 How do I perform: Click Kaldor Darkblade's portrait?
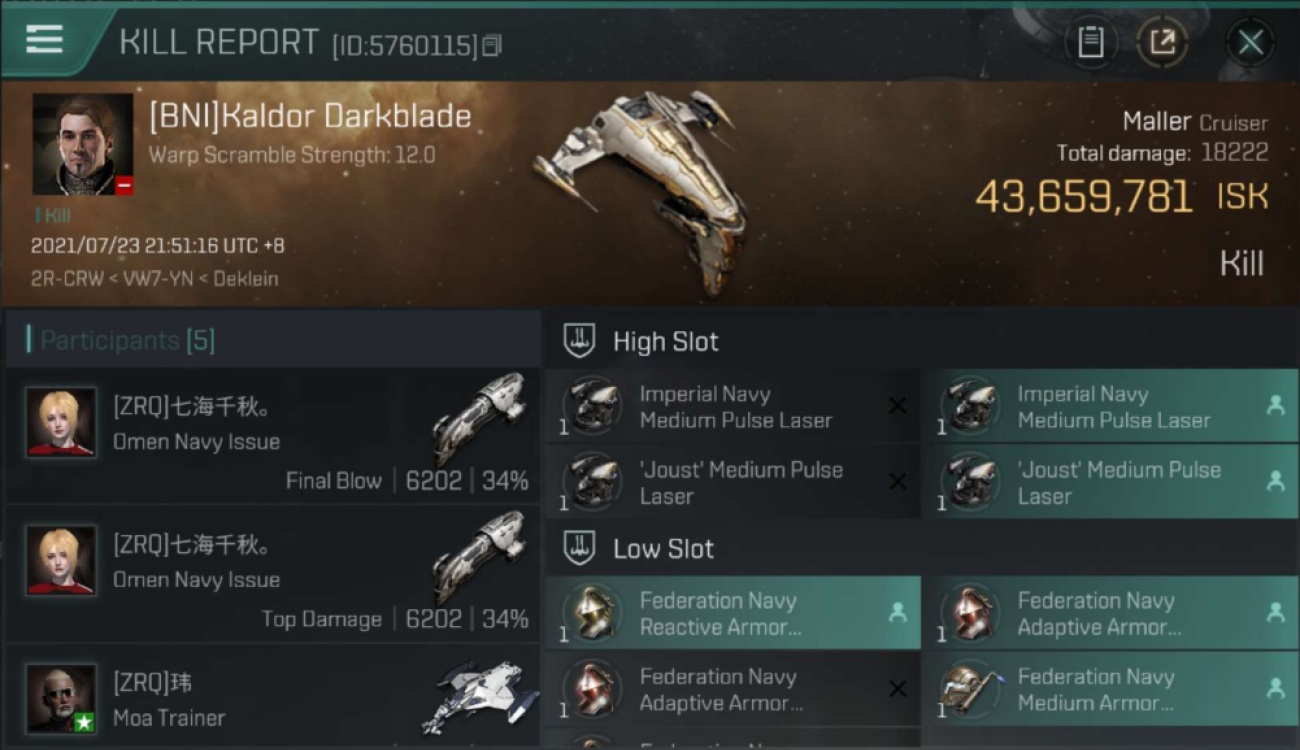point(83,145)
